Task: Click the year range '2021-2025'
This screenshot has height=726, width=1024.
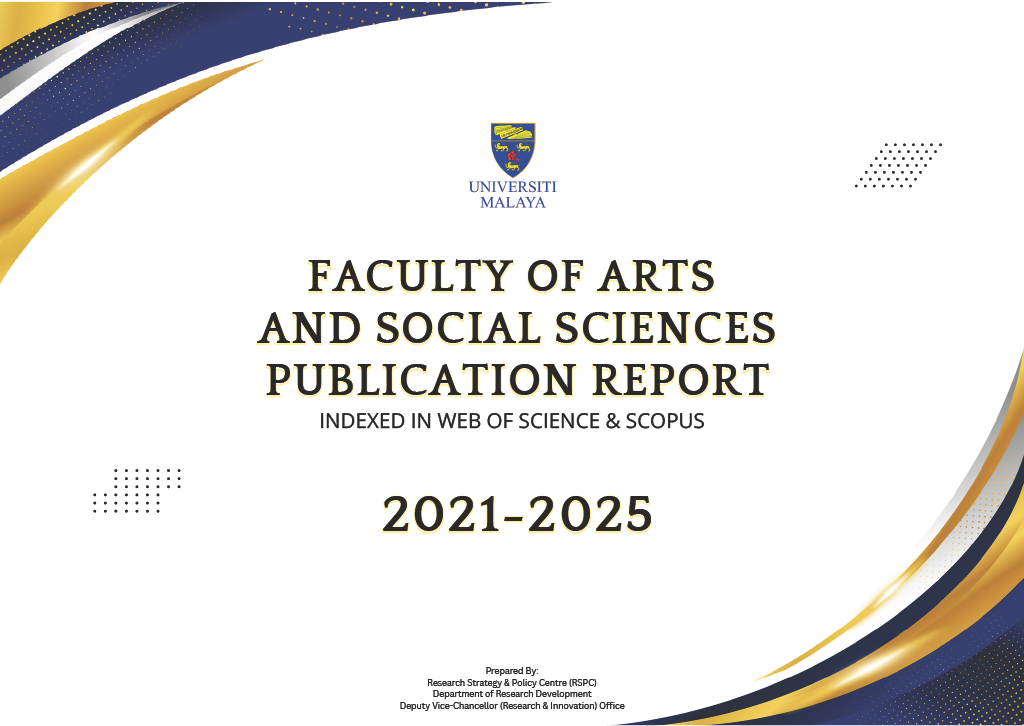Action: (x=517, y=514)
